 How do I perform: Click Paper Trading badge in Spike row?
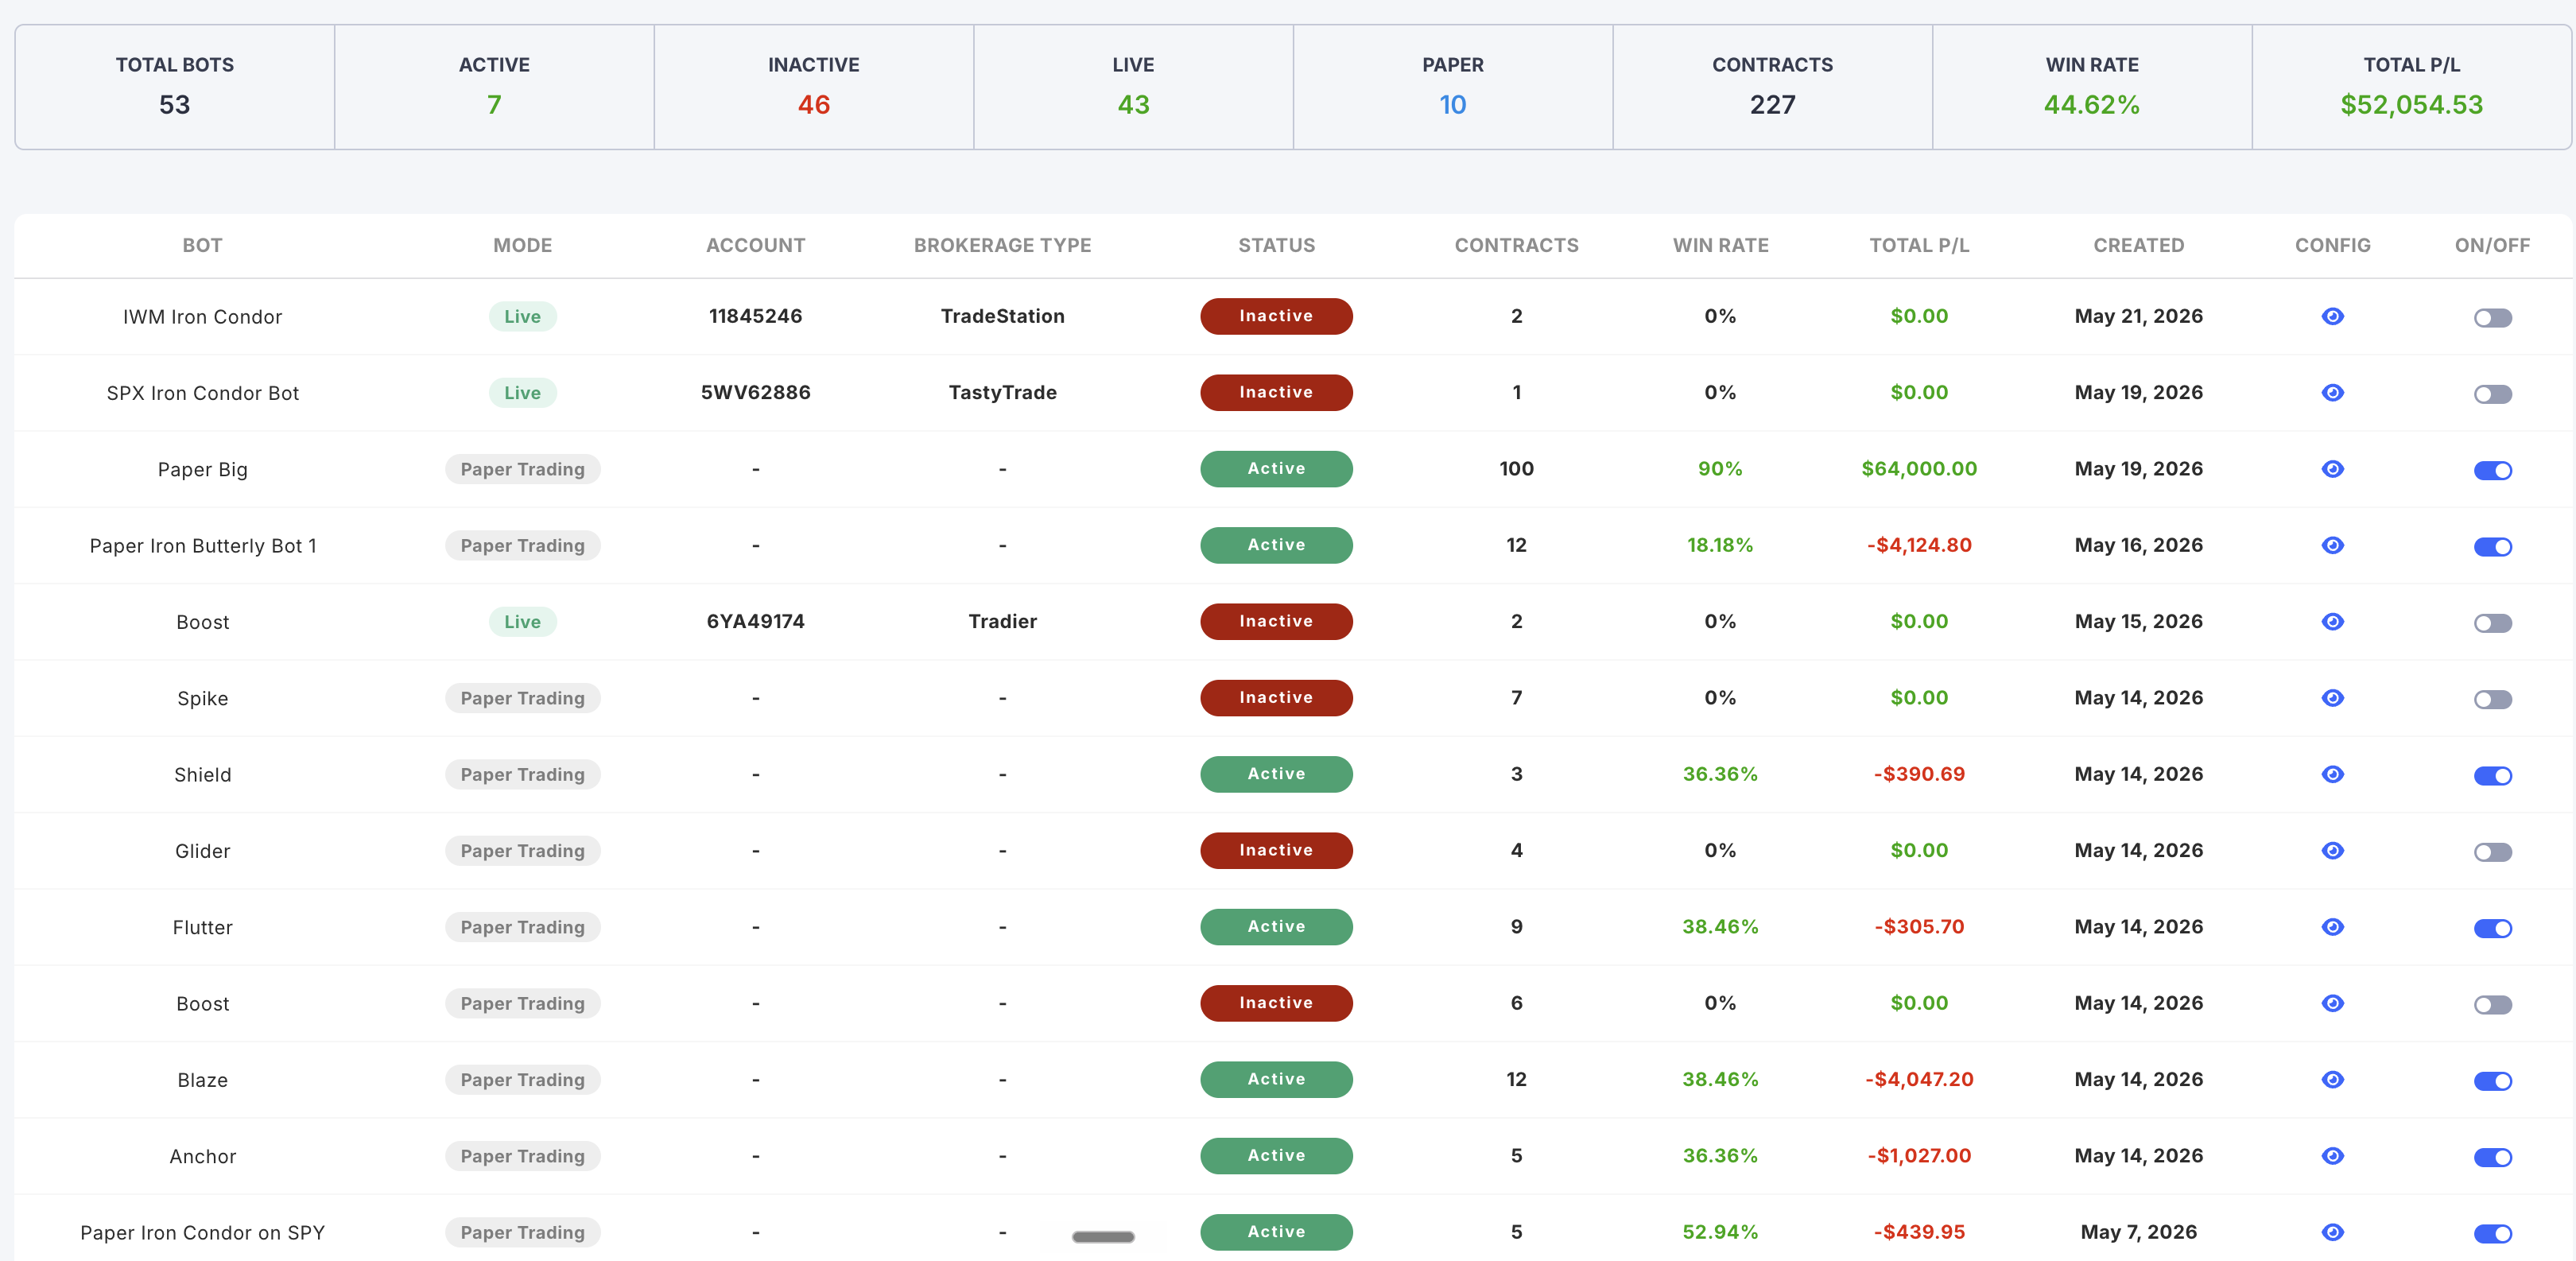522,698
